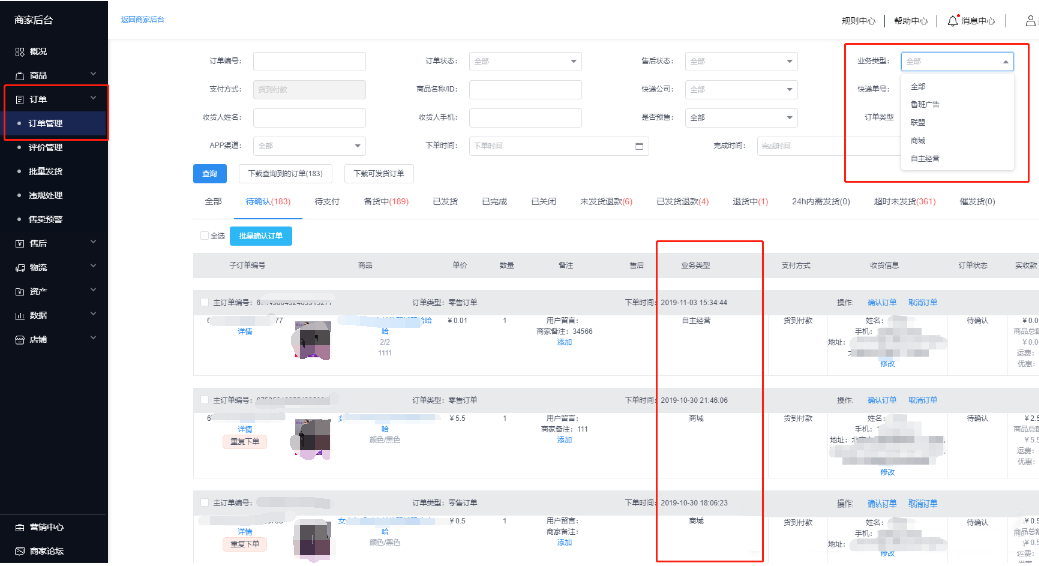Open 订单管理 in the sidebar
The width and height of the screenshot is (1039, 566).
[46, 123]
